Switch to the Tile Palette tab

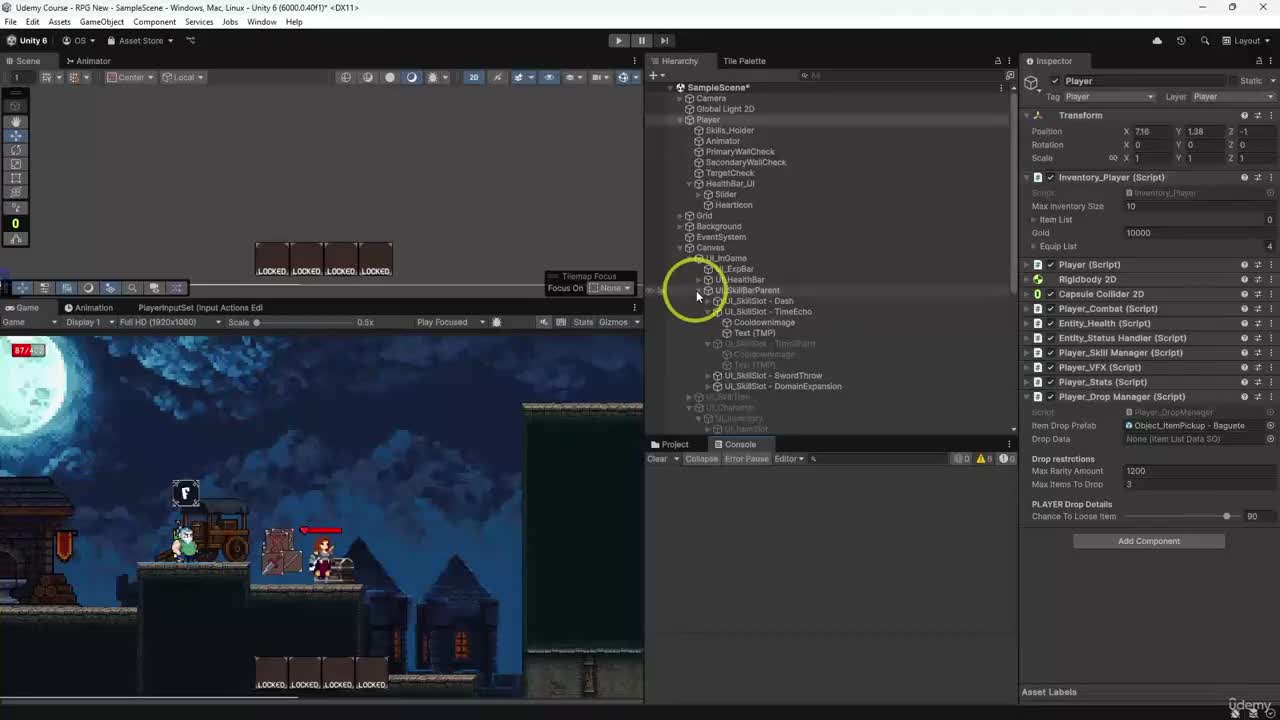(744, 61)
